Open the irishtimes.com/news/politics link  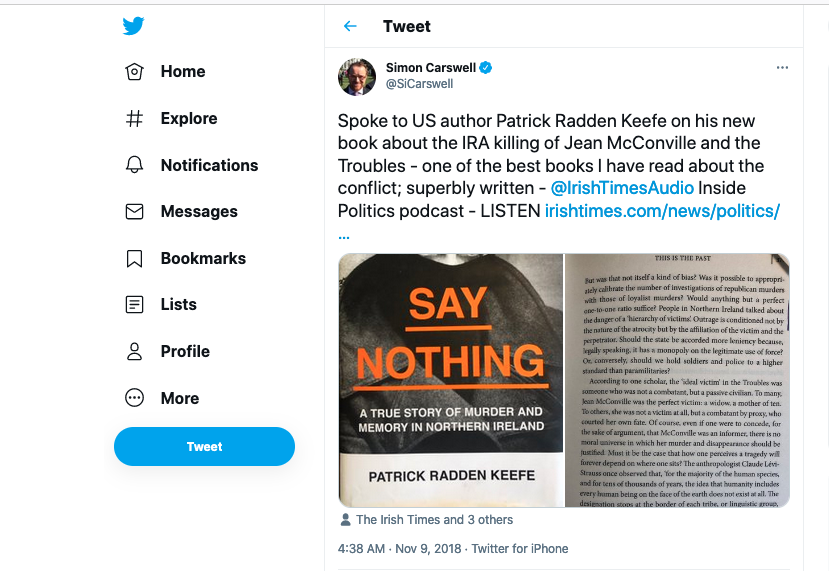(x=662, y=211)
